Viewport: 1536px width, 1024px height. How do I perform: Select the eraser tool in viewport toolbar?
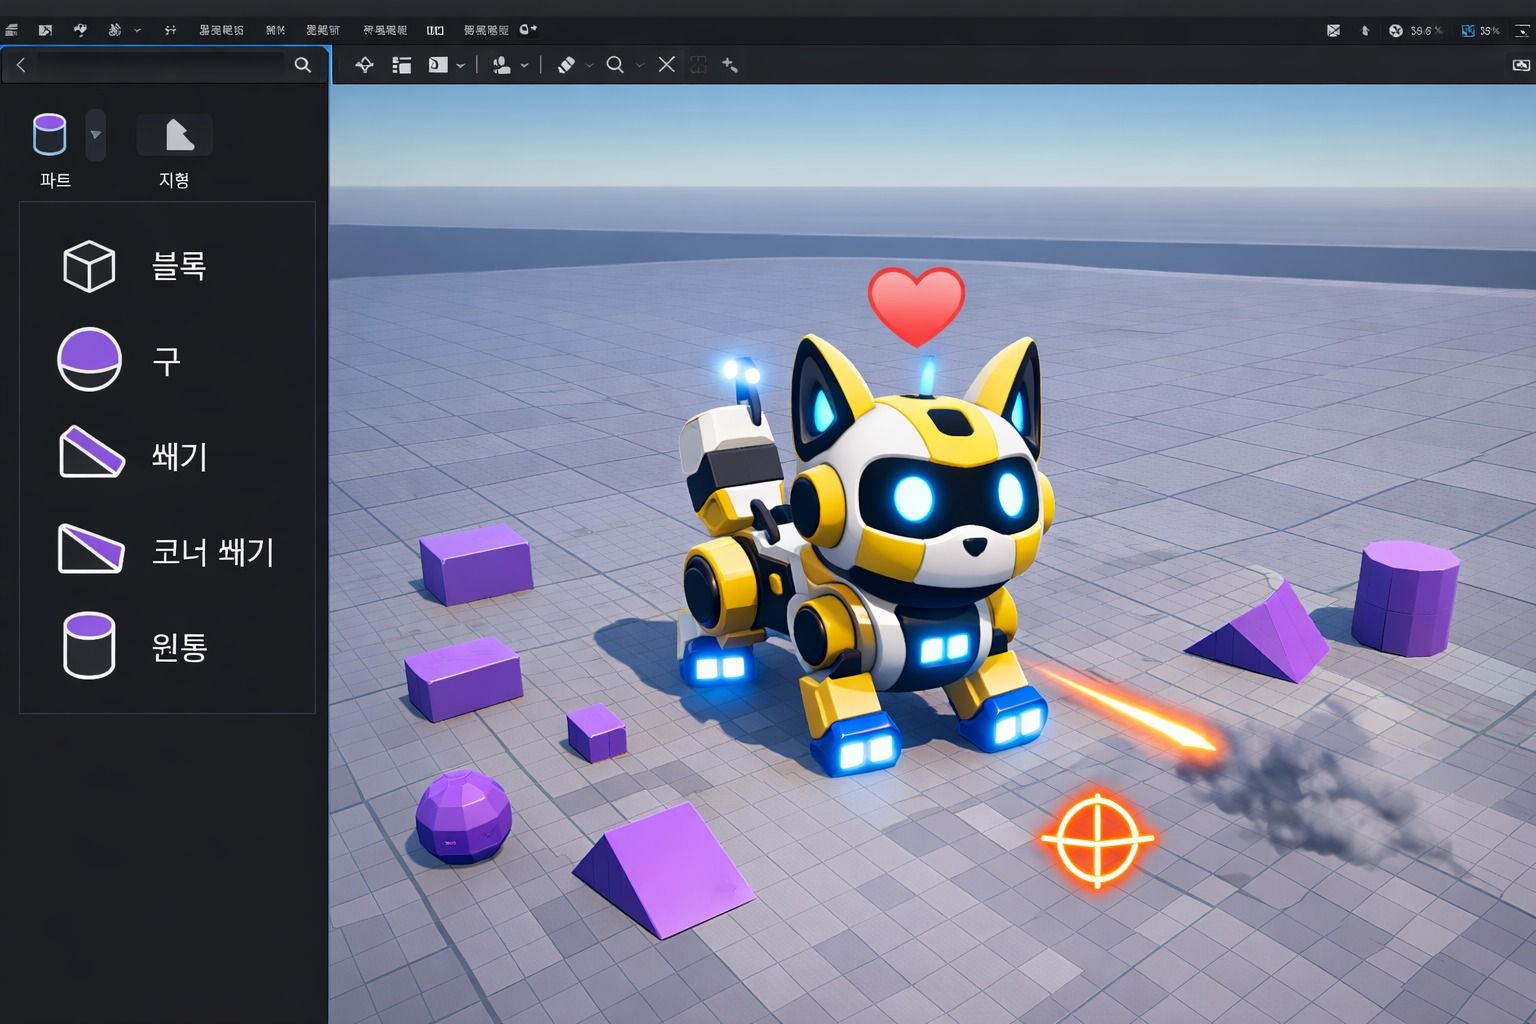coord(566,65)
